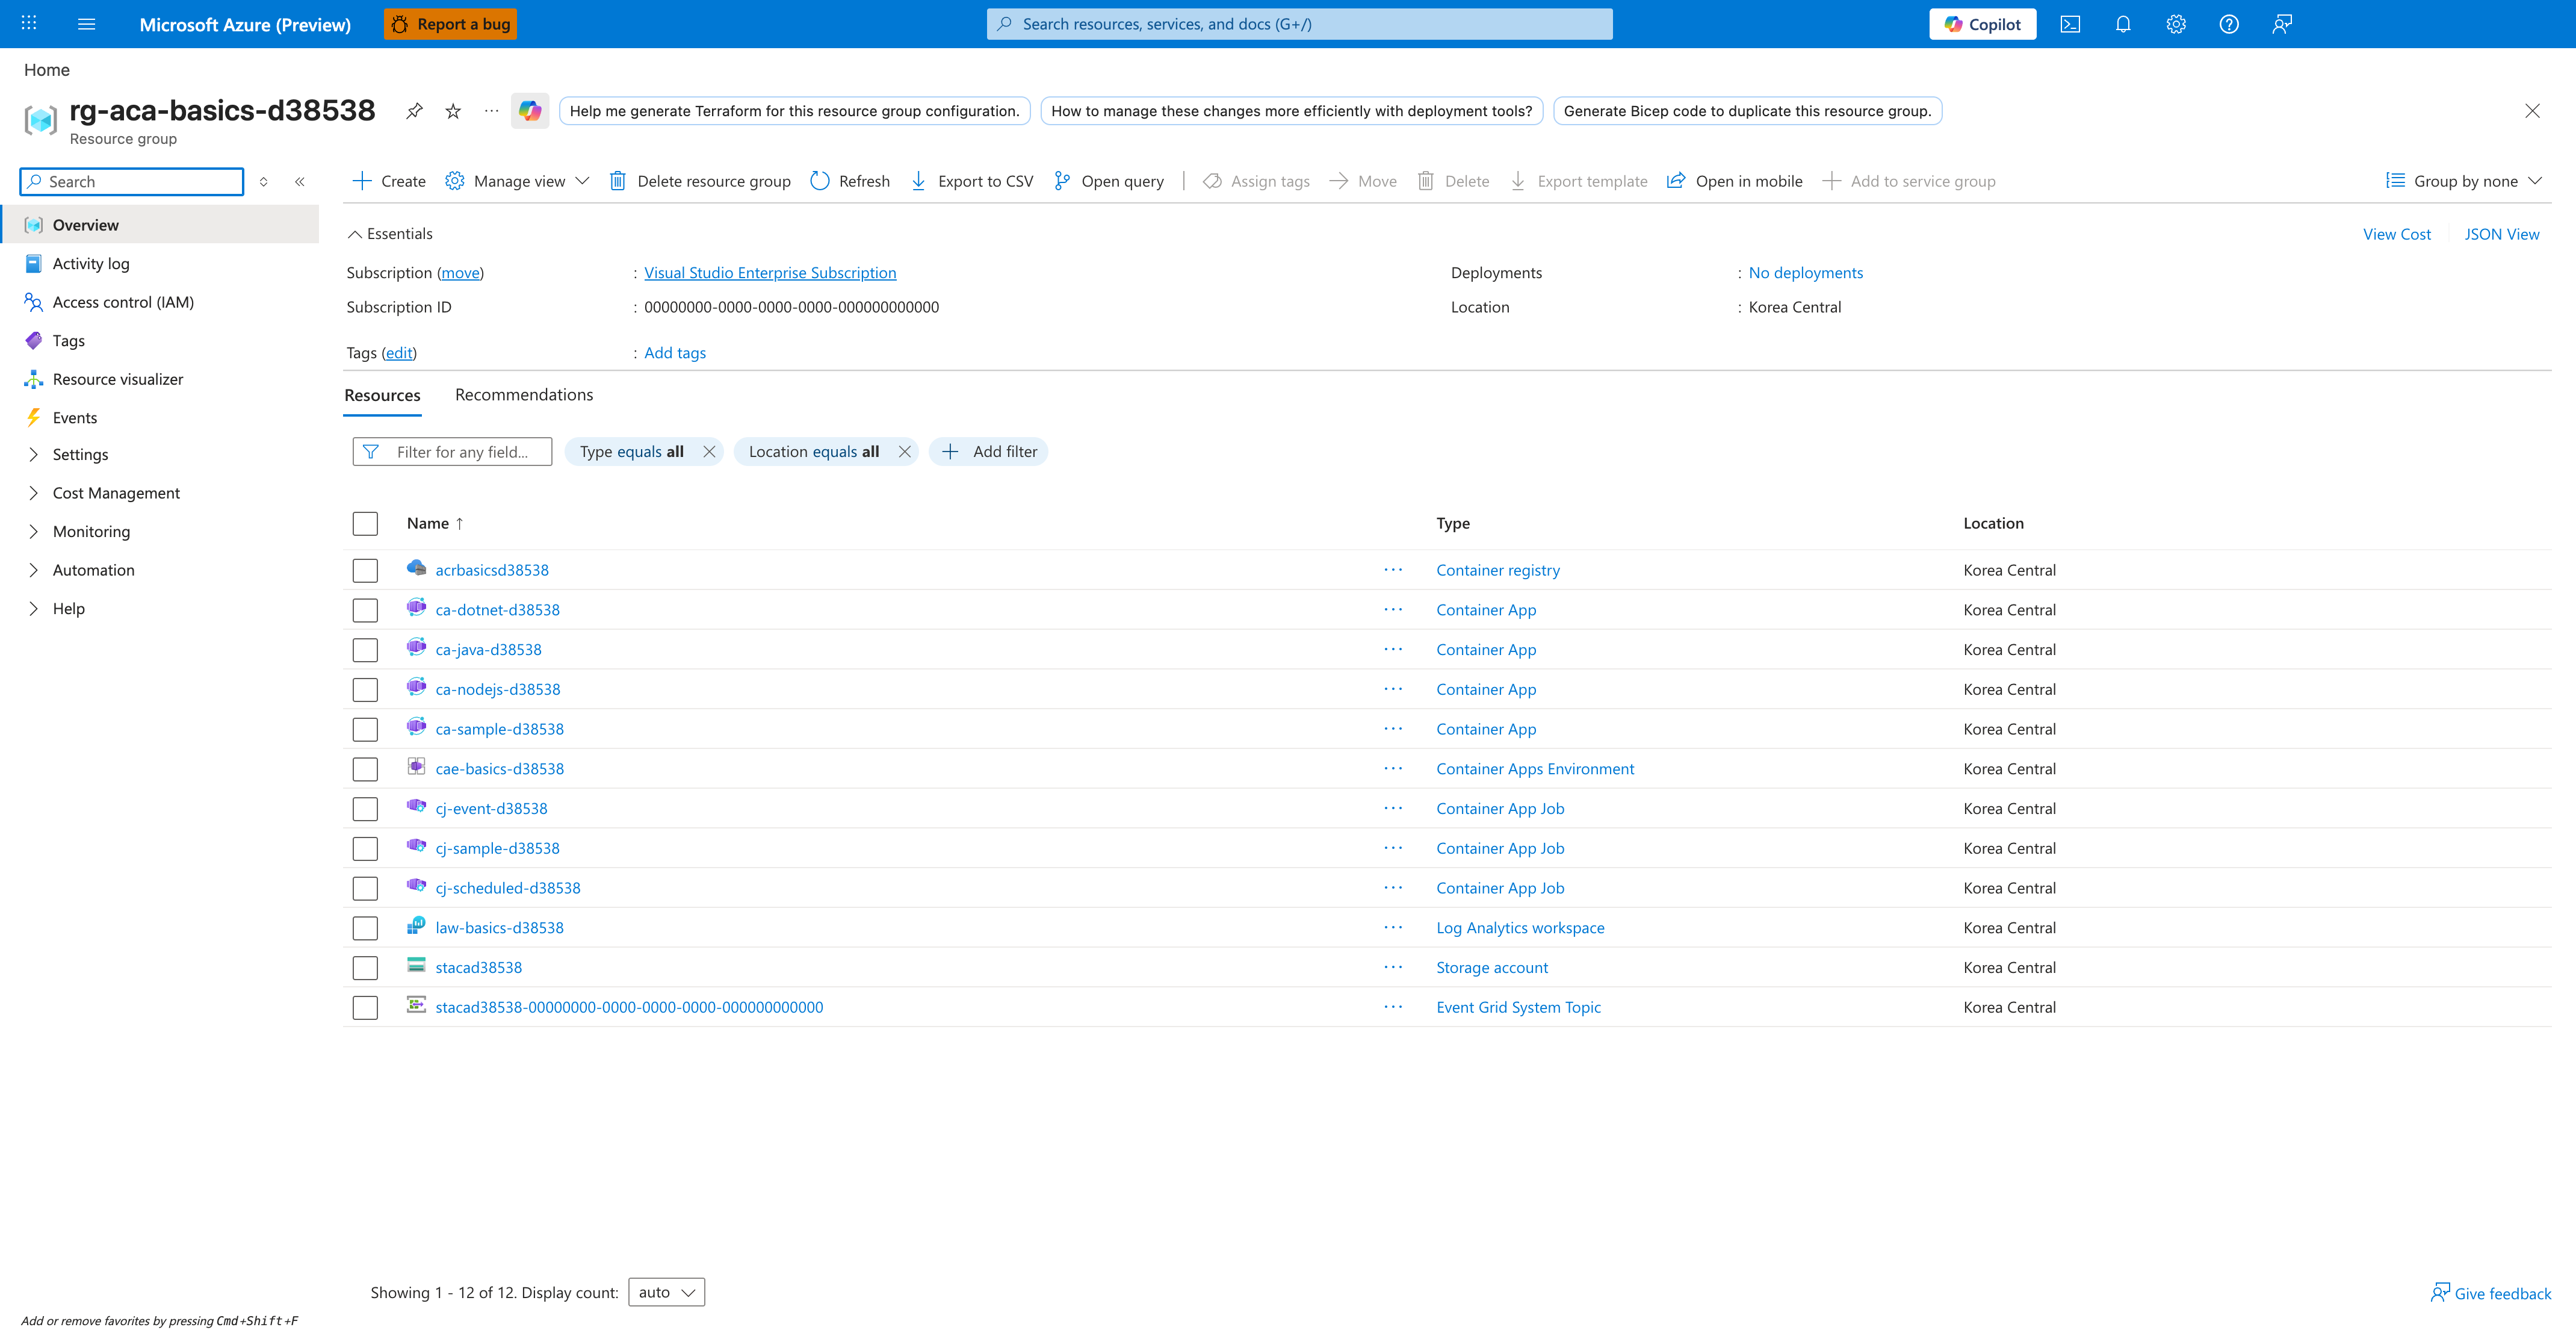Open portal settings gear
2576x1333 pixels.
2176,24
